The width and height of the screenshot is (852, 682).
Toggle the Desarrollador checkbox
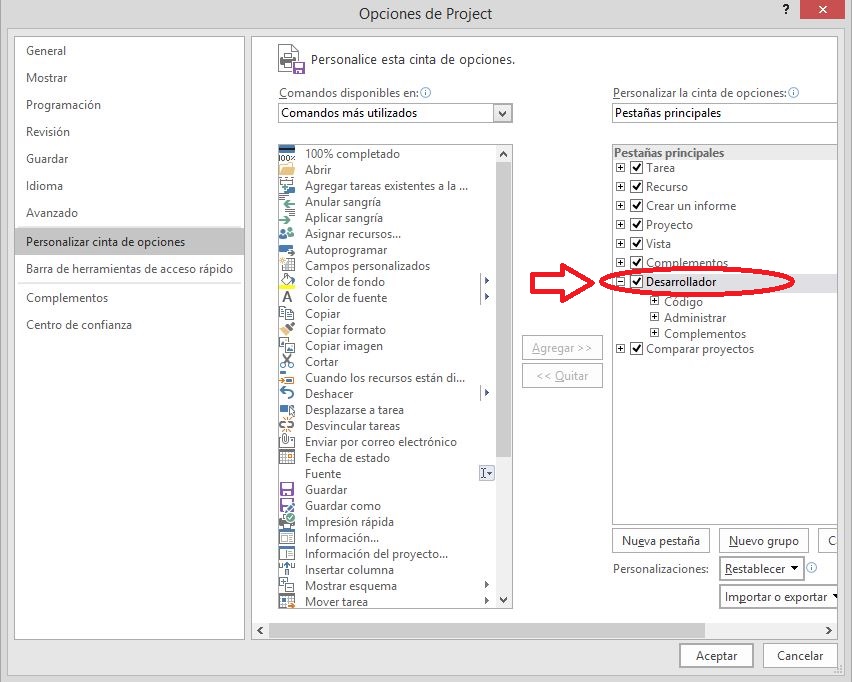tap(636, 281)
